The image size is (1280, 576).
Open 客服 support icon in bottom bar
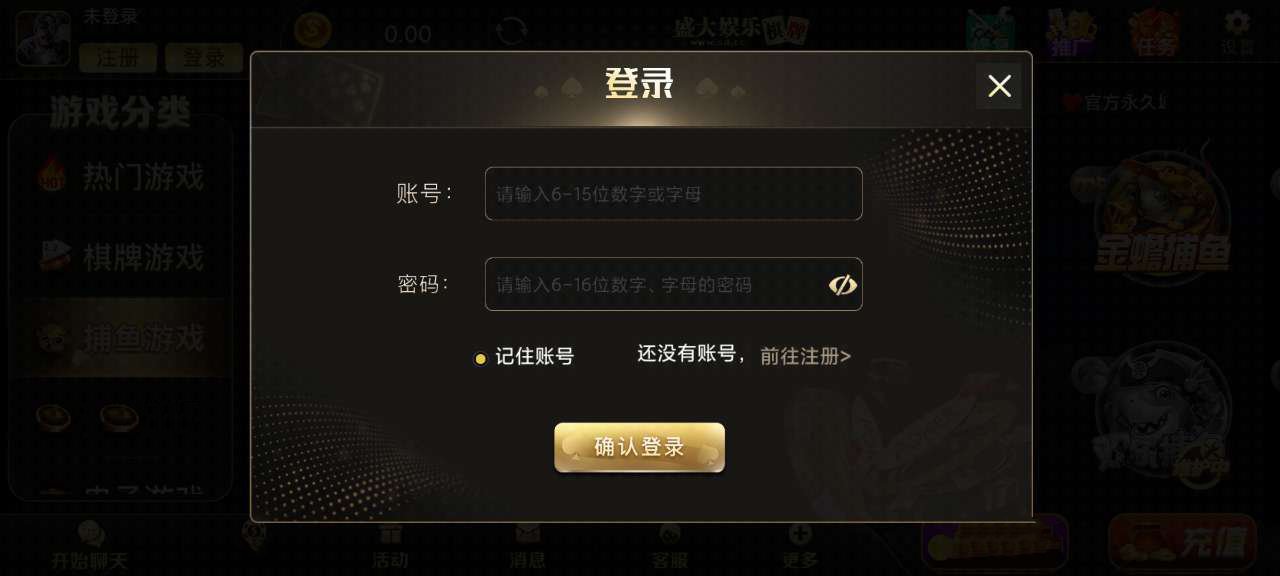(669, 547)
